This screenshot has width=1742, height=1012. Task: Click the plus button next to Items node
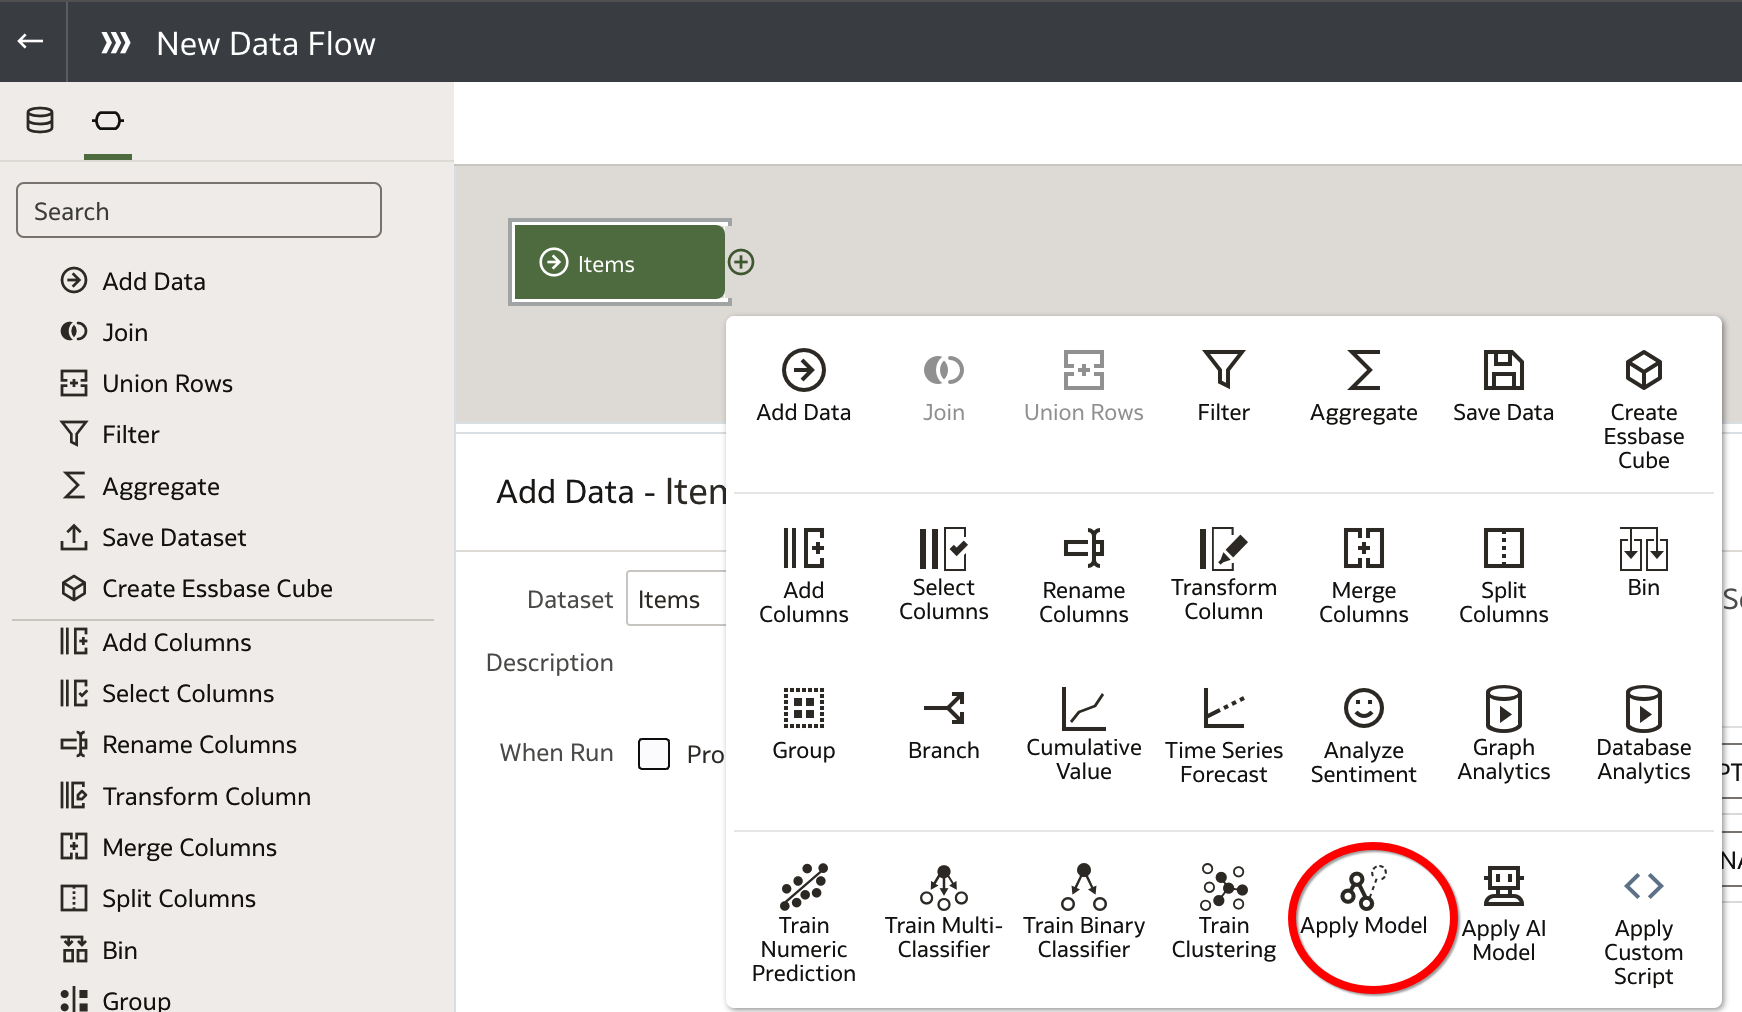741,262
